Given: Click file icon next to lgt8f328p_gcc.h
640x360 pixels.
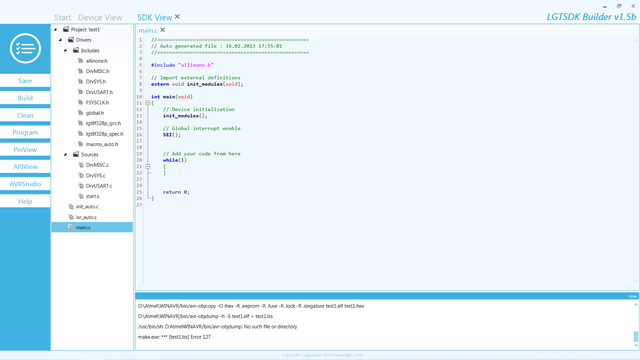Looking at the screenshot, I should (x=80, y=123).
